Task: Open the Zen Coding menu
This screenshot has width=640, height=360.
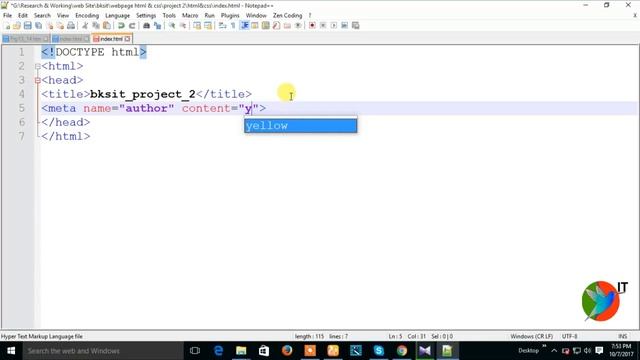Action: (x=287, y=16)
